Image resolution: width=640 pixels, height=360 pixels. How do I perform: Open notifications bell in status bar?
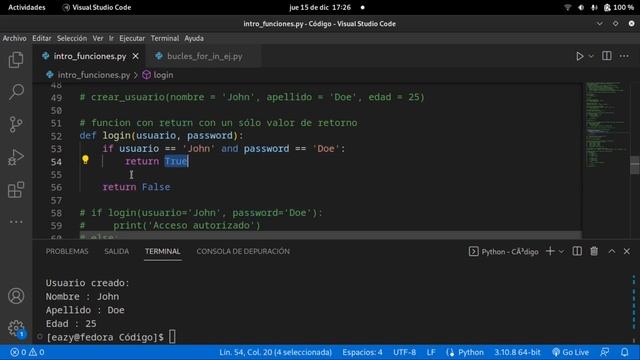click(624, 352)
